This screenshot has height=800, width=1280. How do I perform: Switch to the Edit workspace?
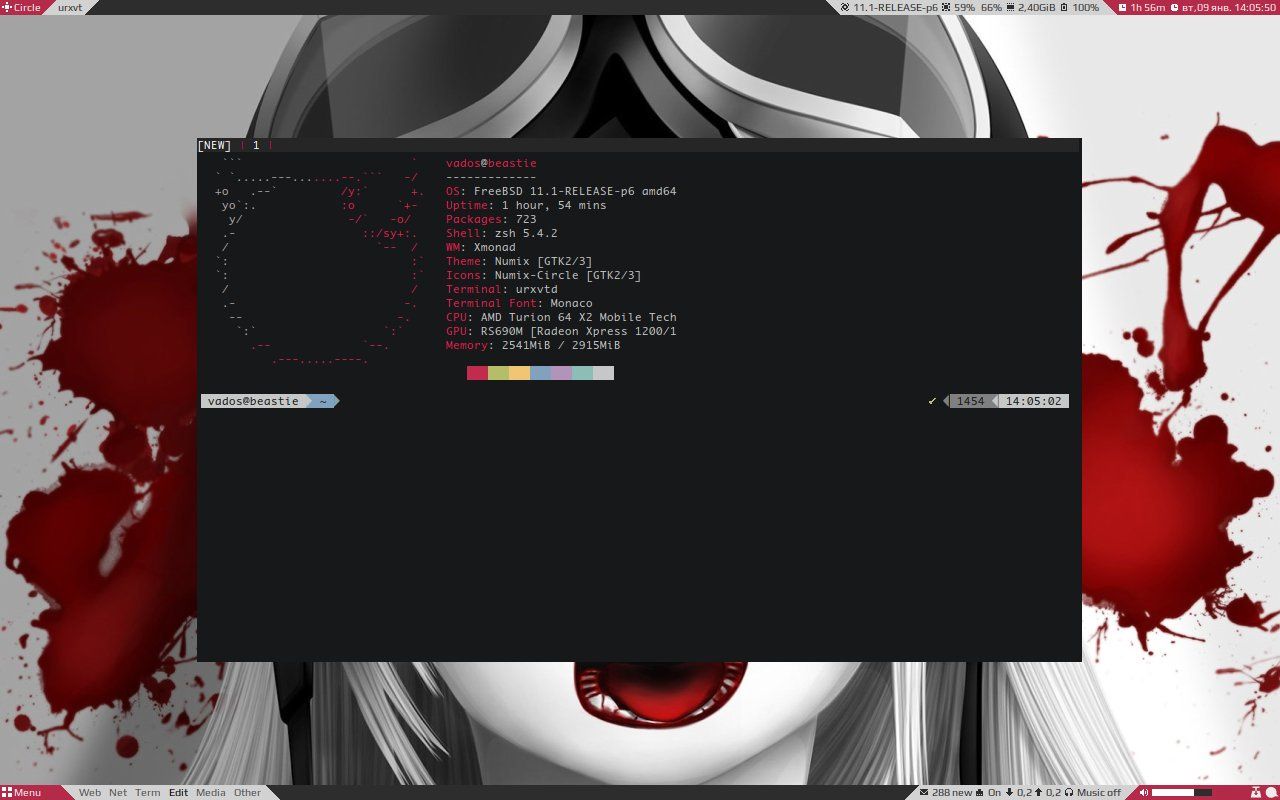pyautogui.click(x=178, y=792)
